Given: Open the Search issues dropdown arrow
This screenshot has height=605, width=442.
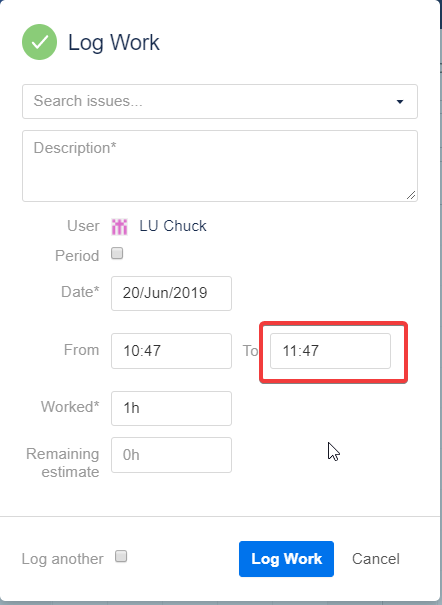Looking at the screenshot, I should point(400,101).
